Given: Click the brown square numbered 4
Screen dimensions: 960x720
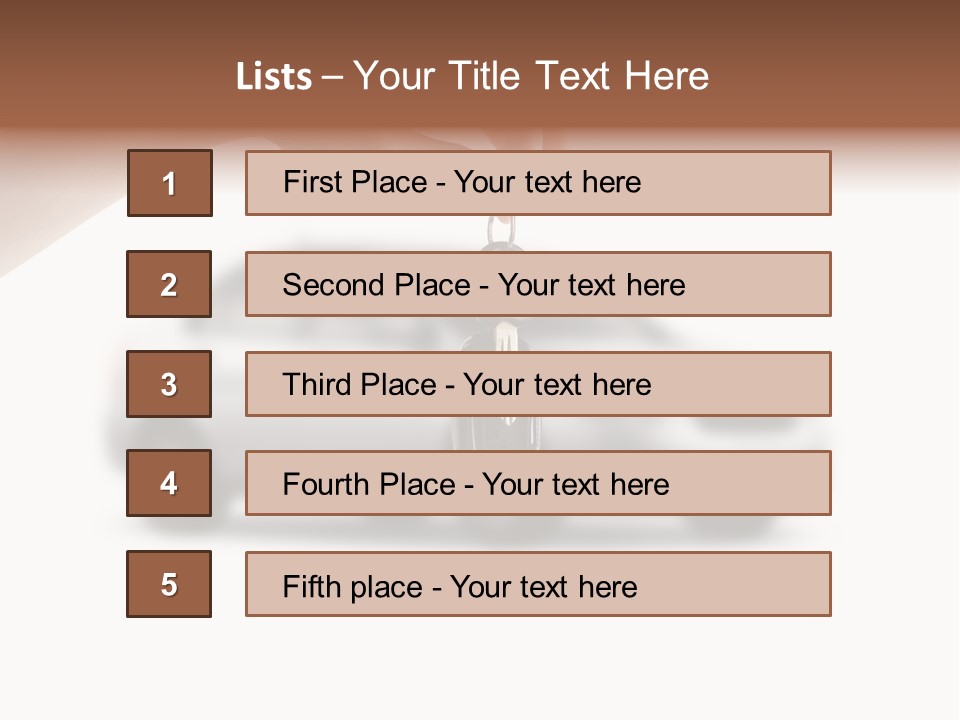Looking at the screenshot, I should pos(169,483).
